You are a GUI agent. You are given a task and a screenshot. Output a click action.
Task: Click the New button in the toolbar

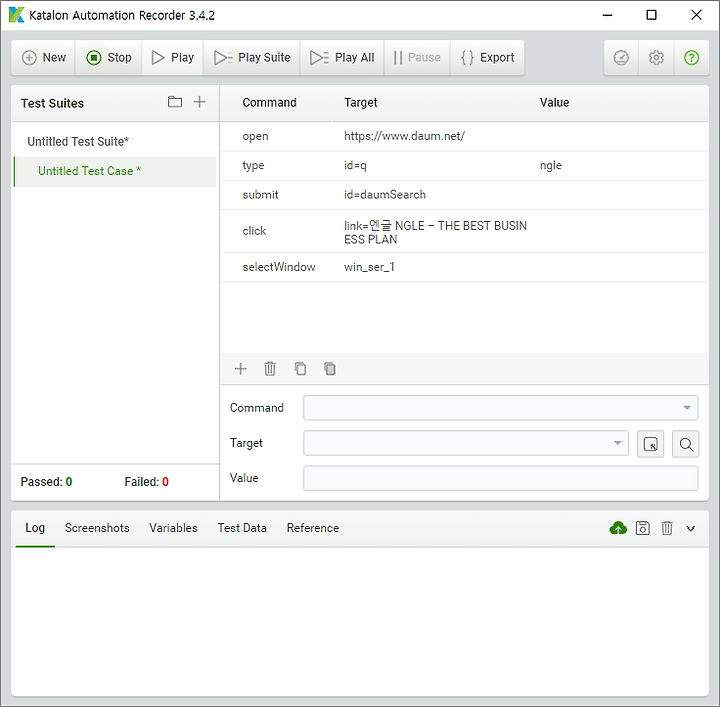[44, 57]
